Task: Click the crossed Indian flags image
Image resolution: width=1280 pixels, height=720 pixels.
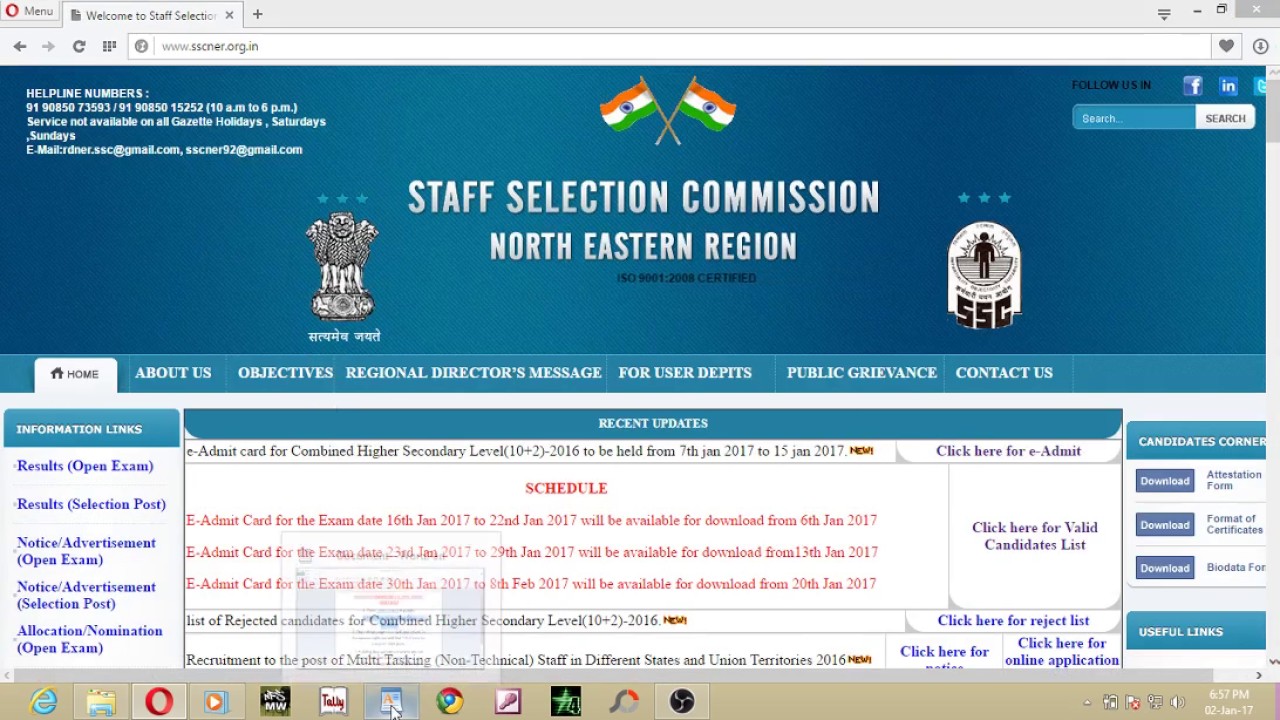Action: pyautogui.click(x=668, y=110)
